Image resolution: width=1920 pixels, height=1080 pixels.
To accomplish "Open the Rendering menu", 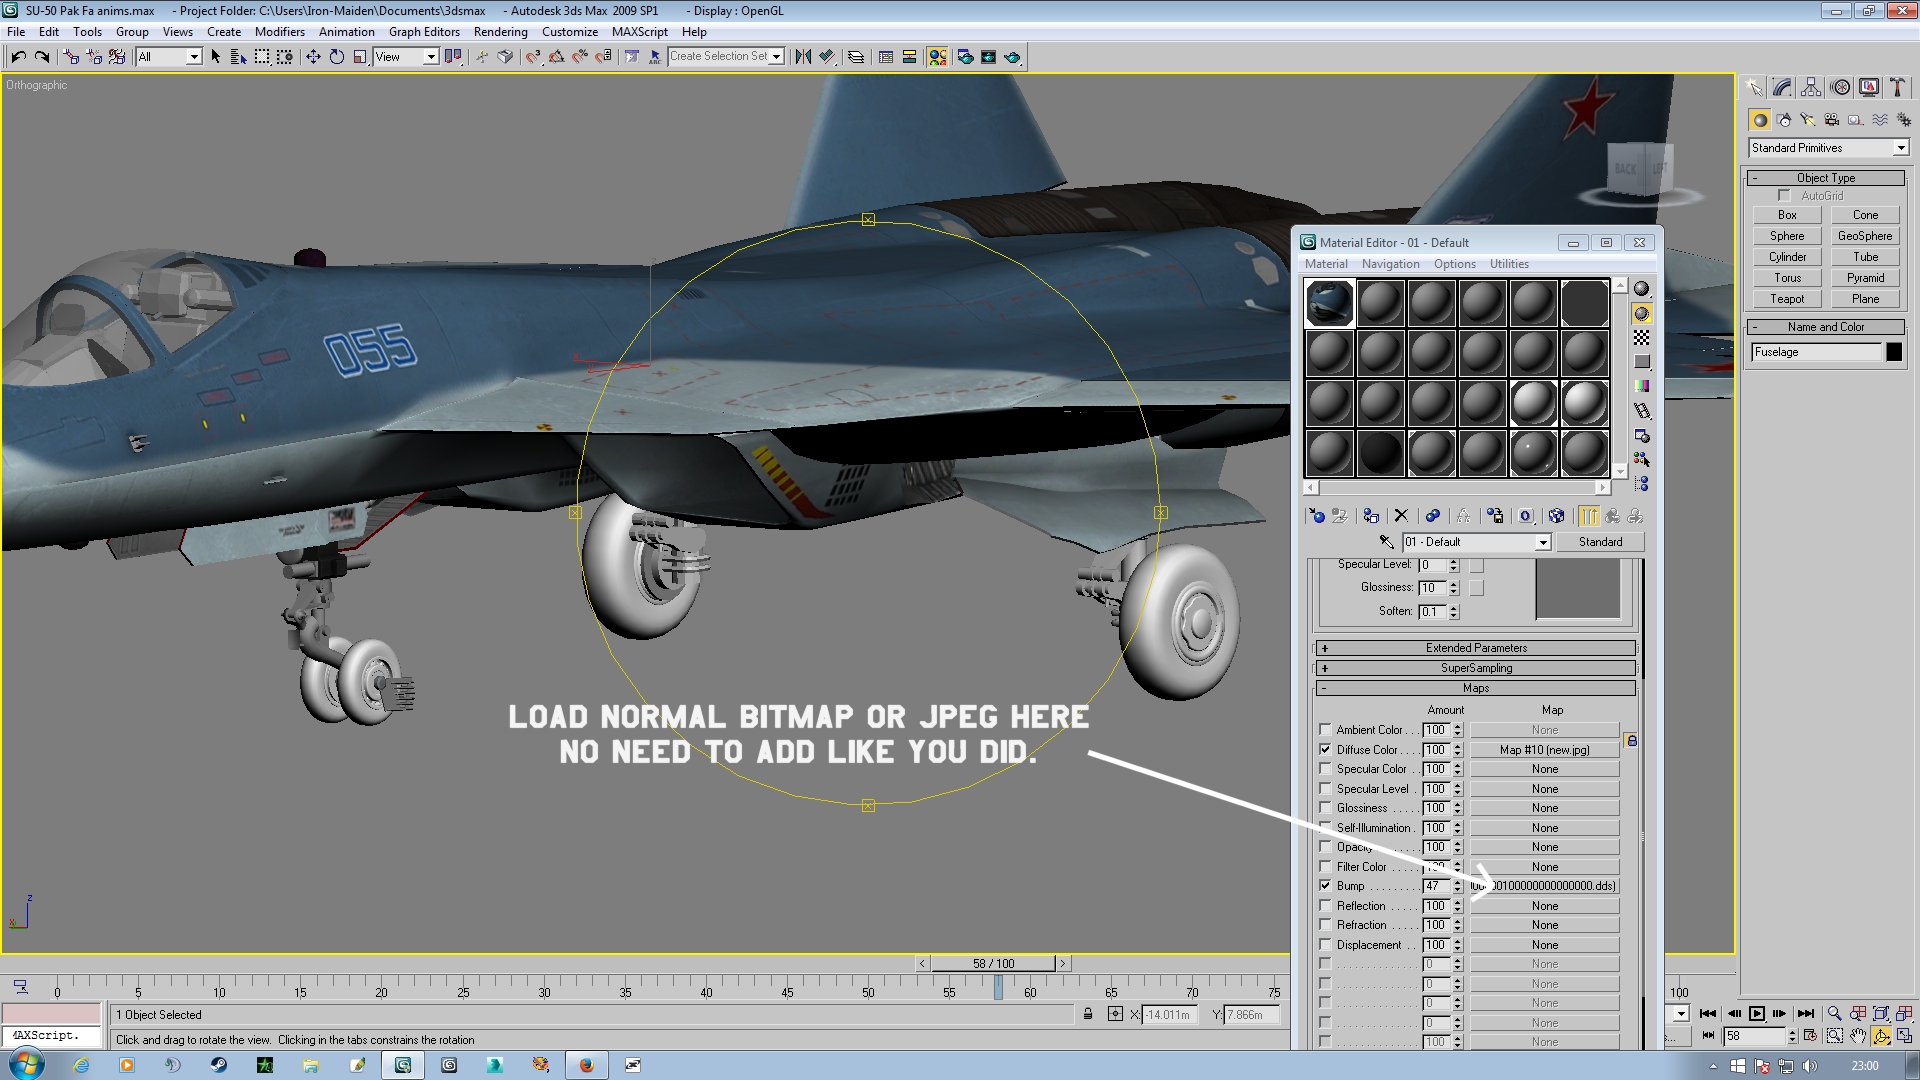I will point(500,32).
